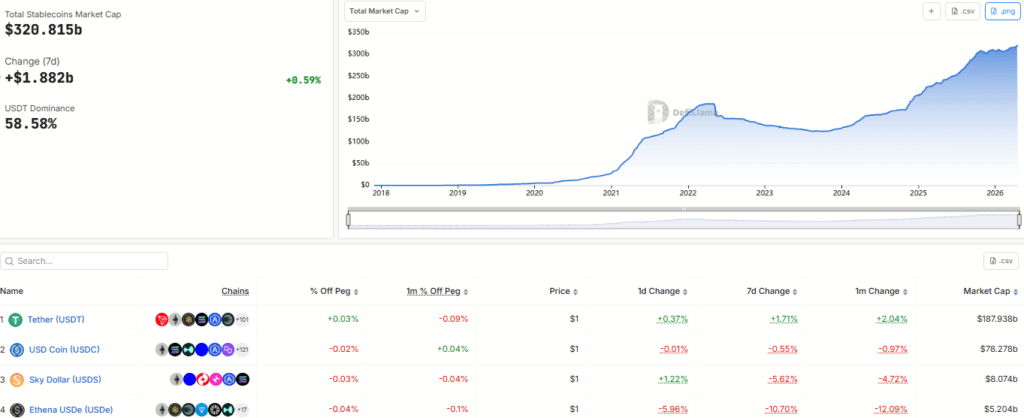Click the USD Coin logo icon
Image resolution: width=1024 pixels, height=418 pixels.
pyautogui.click(x=16, y=349)
